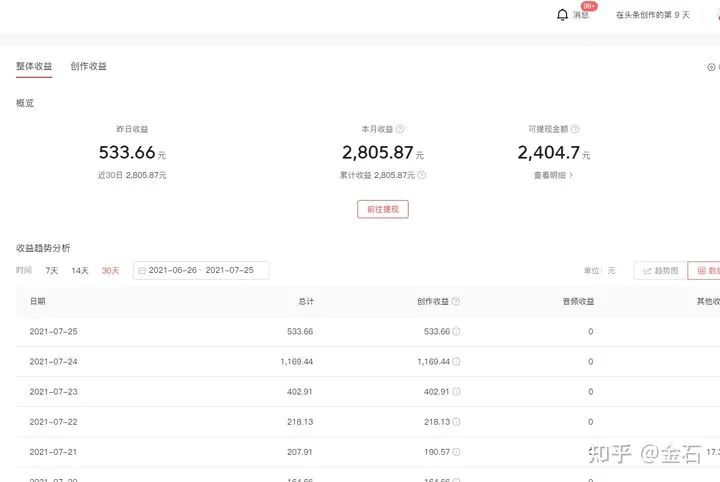Click info icon beside 402.91 in 创作收益 column
Image resolution: width=720 pixels, height=482 pixels.
pos(456,392)
